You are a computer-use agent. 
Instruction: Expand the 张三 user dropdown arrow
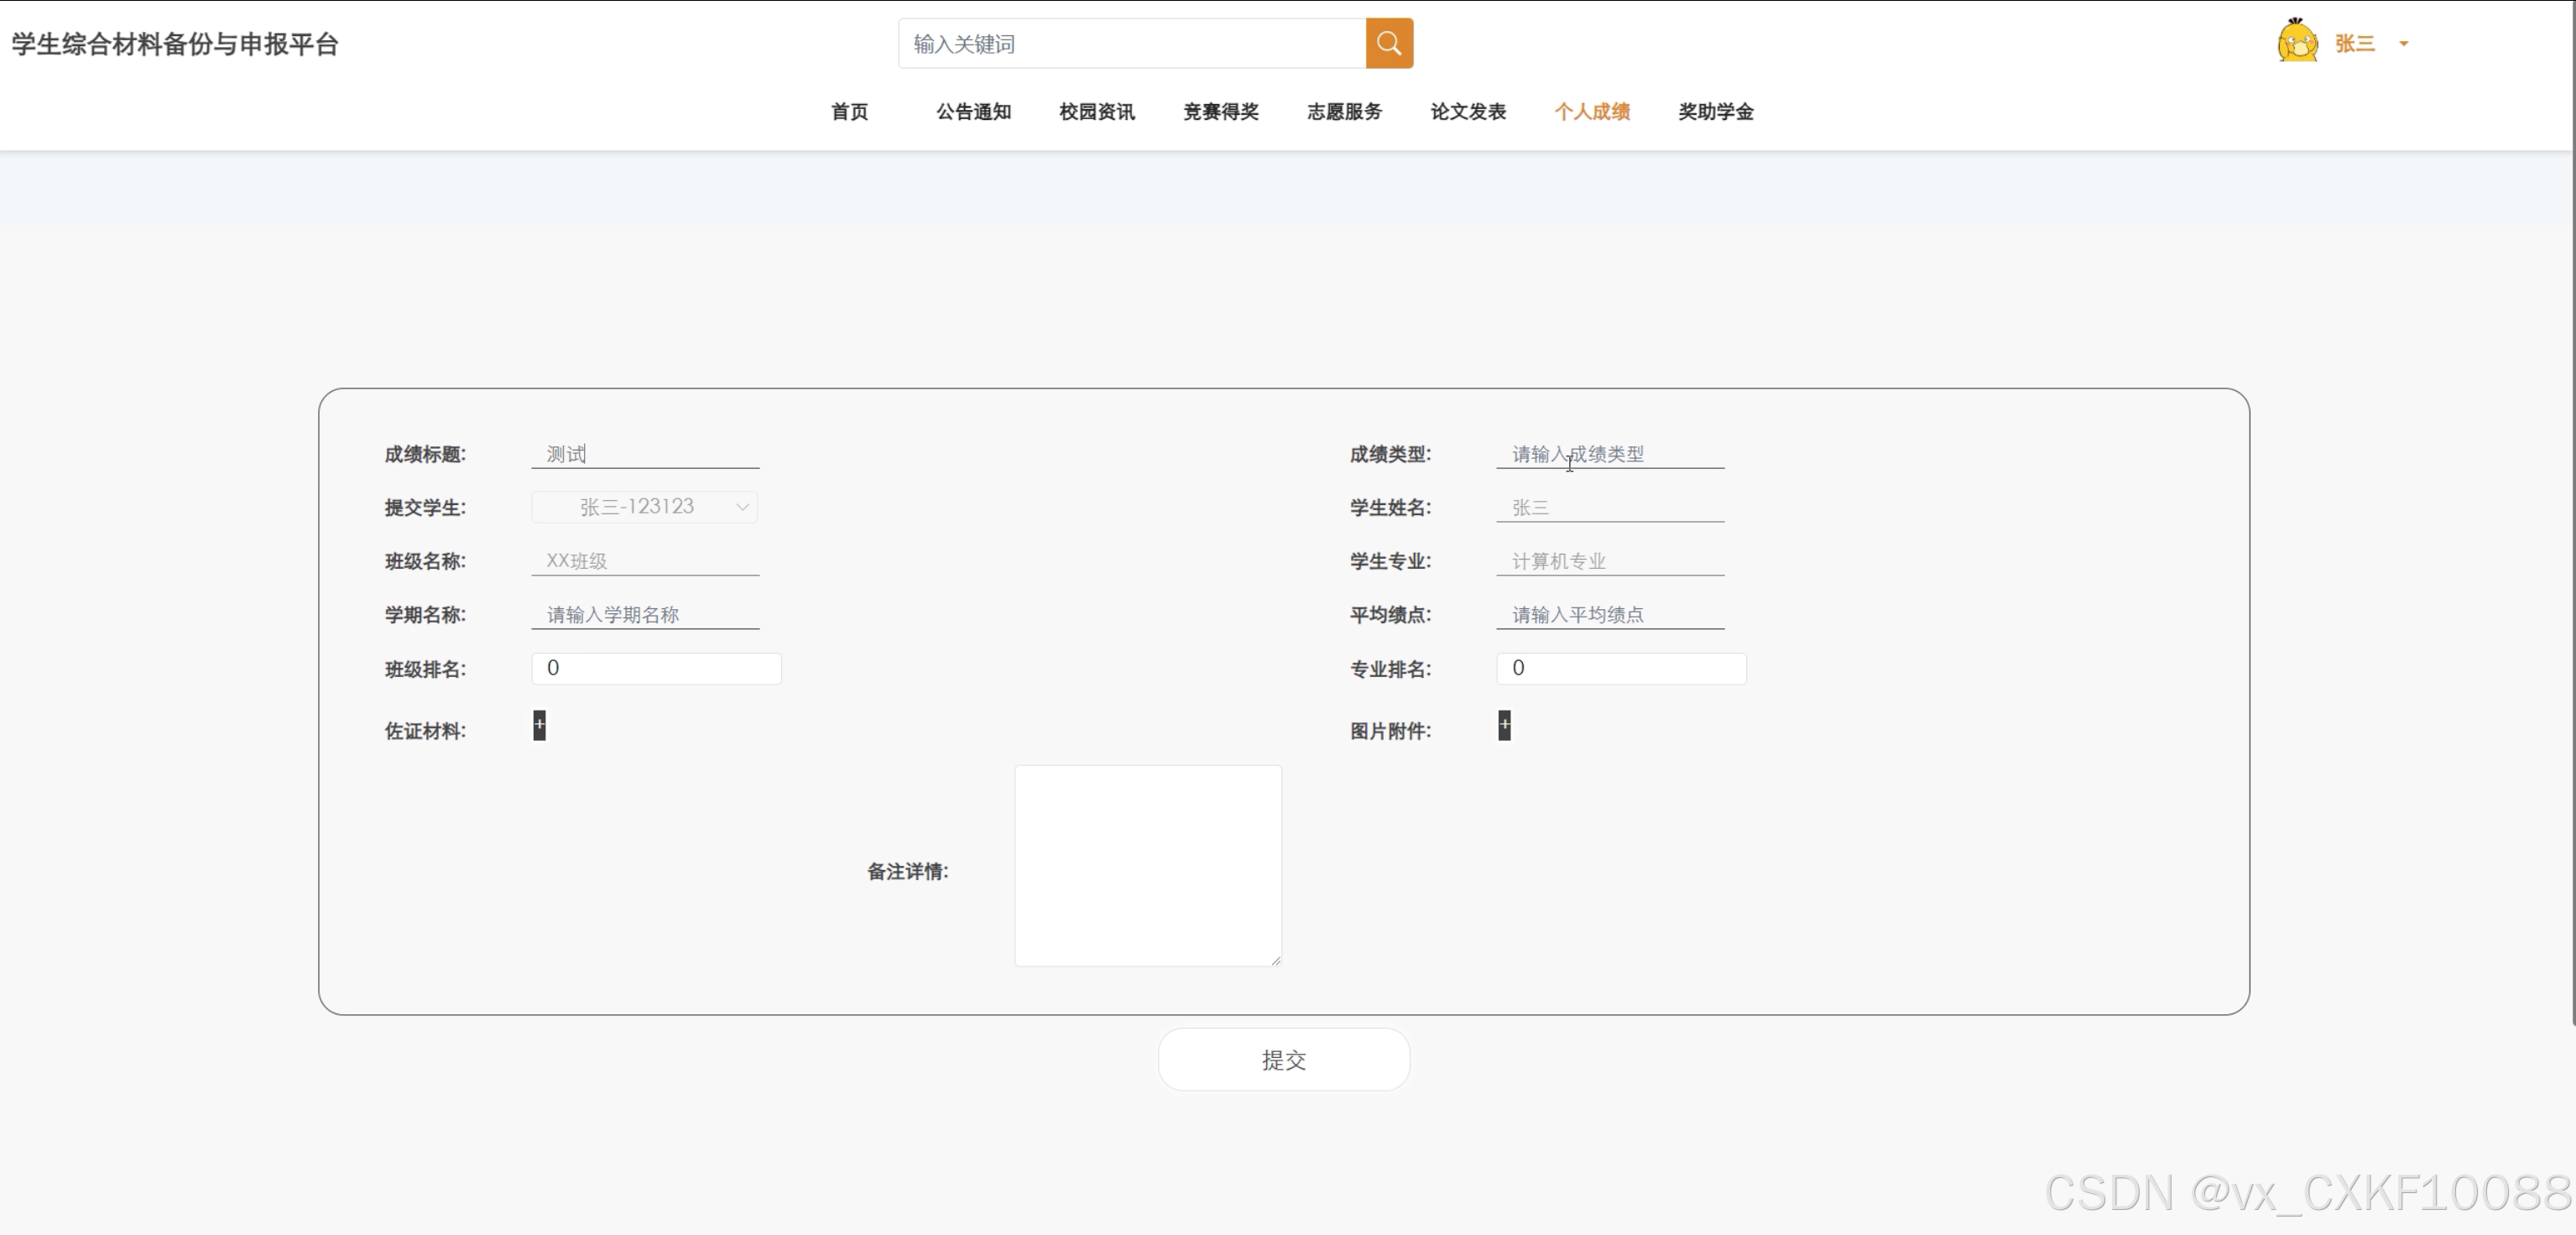(x=2404, y=43)
